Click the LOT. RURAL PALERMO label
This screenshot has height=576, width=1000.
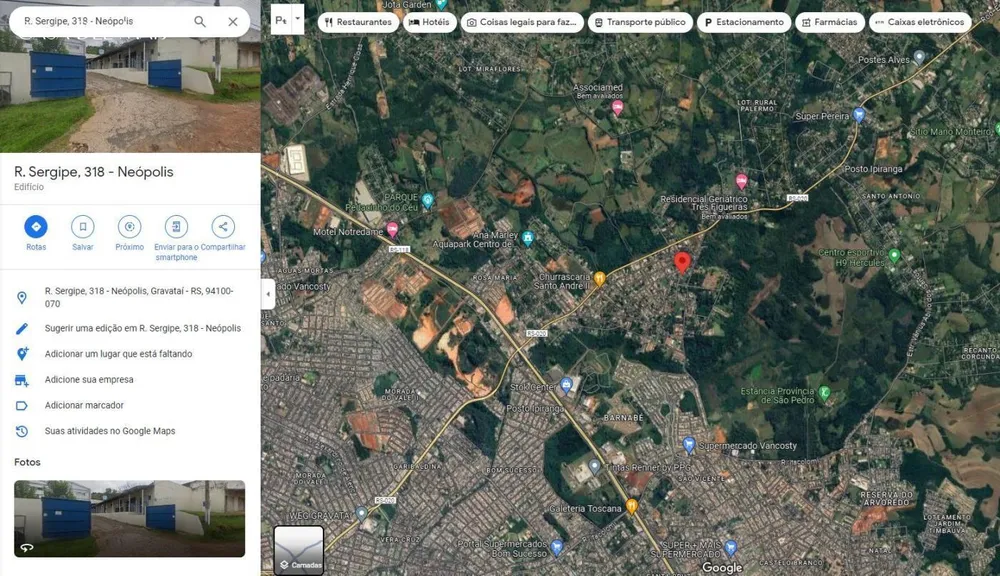757,105
